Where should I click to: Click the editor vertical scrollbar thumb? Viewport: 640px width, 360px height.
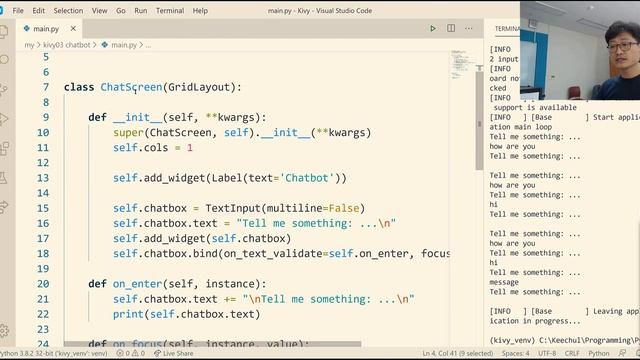point(479,120)
